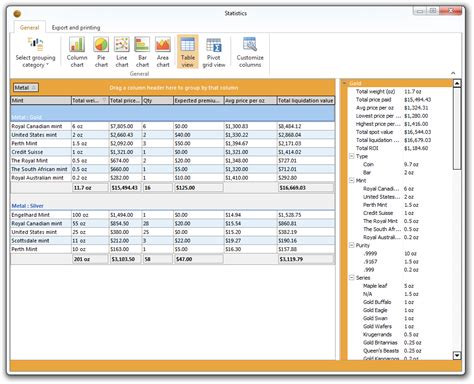Select the Credit Suisse row

tap(173, 152)
